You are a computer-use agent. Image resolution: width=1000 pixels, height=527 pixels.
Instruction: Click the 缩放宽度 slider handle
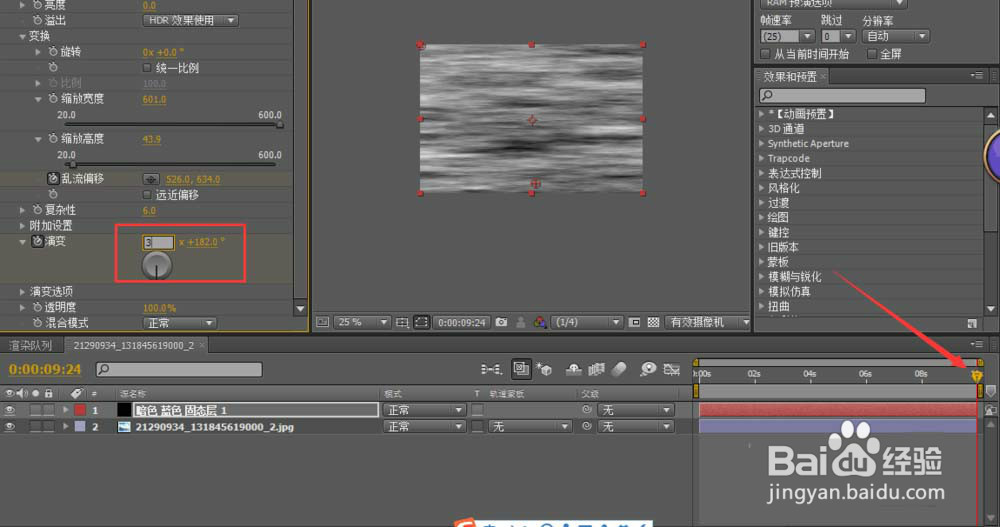[279, 124]
